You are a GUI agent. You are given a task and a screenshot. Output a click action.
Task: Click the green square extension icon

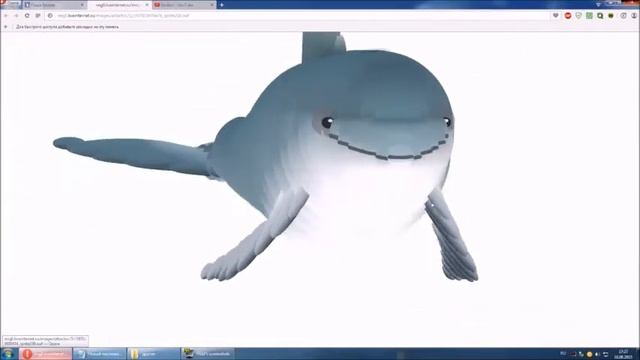(589, 16)
